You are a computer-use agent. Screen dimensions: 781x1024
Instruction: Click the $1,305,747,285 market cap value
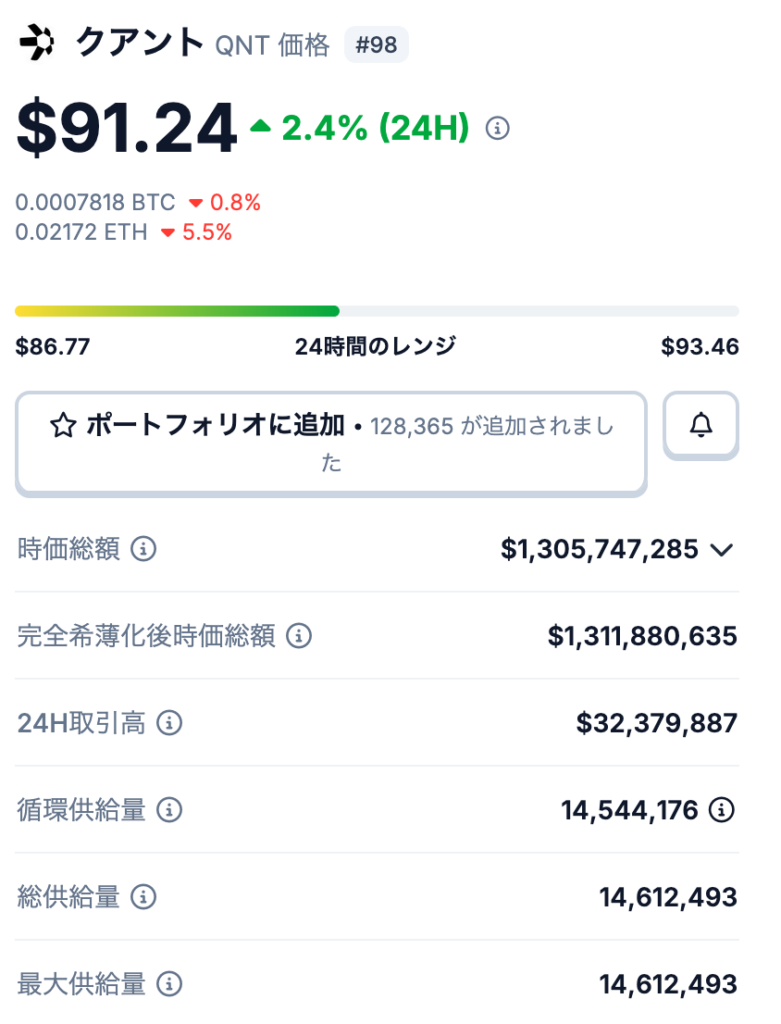[599, 549]
